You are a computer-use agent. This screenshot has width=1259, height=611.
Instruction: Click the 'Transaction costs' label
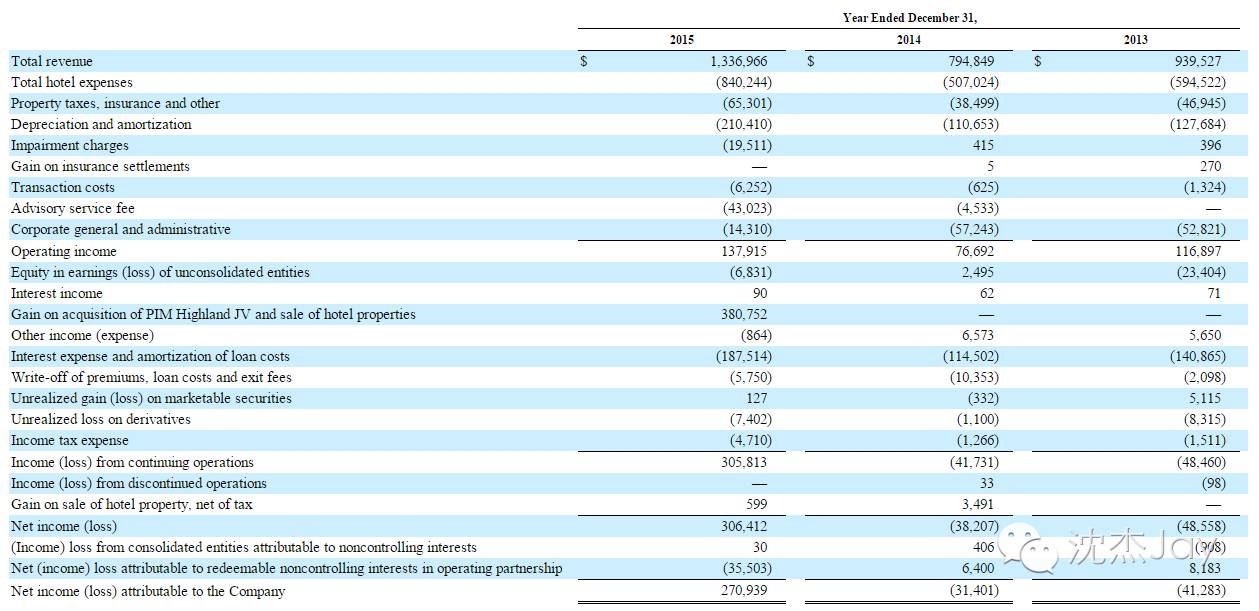pyautogui.click(x=63, y=187)
